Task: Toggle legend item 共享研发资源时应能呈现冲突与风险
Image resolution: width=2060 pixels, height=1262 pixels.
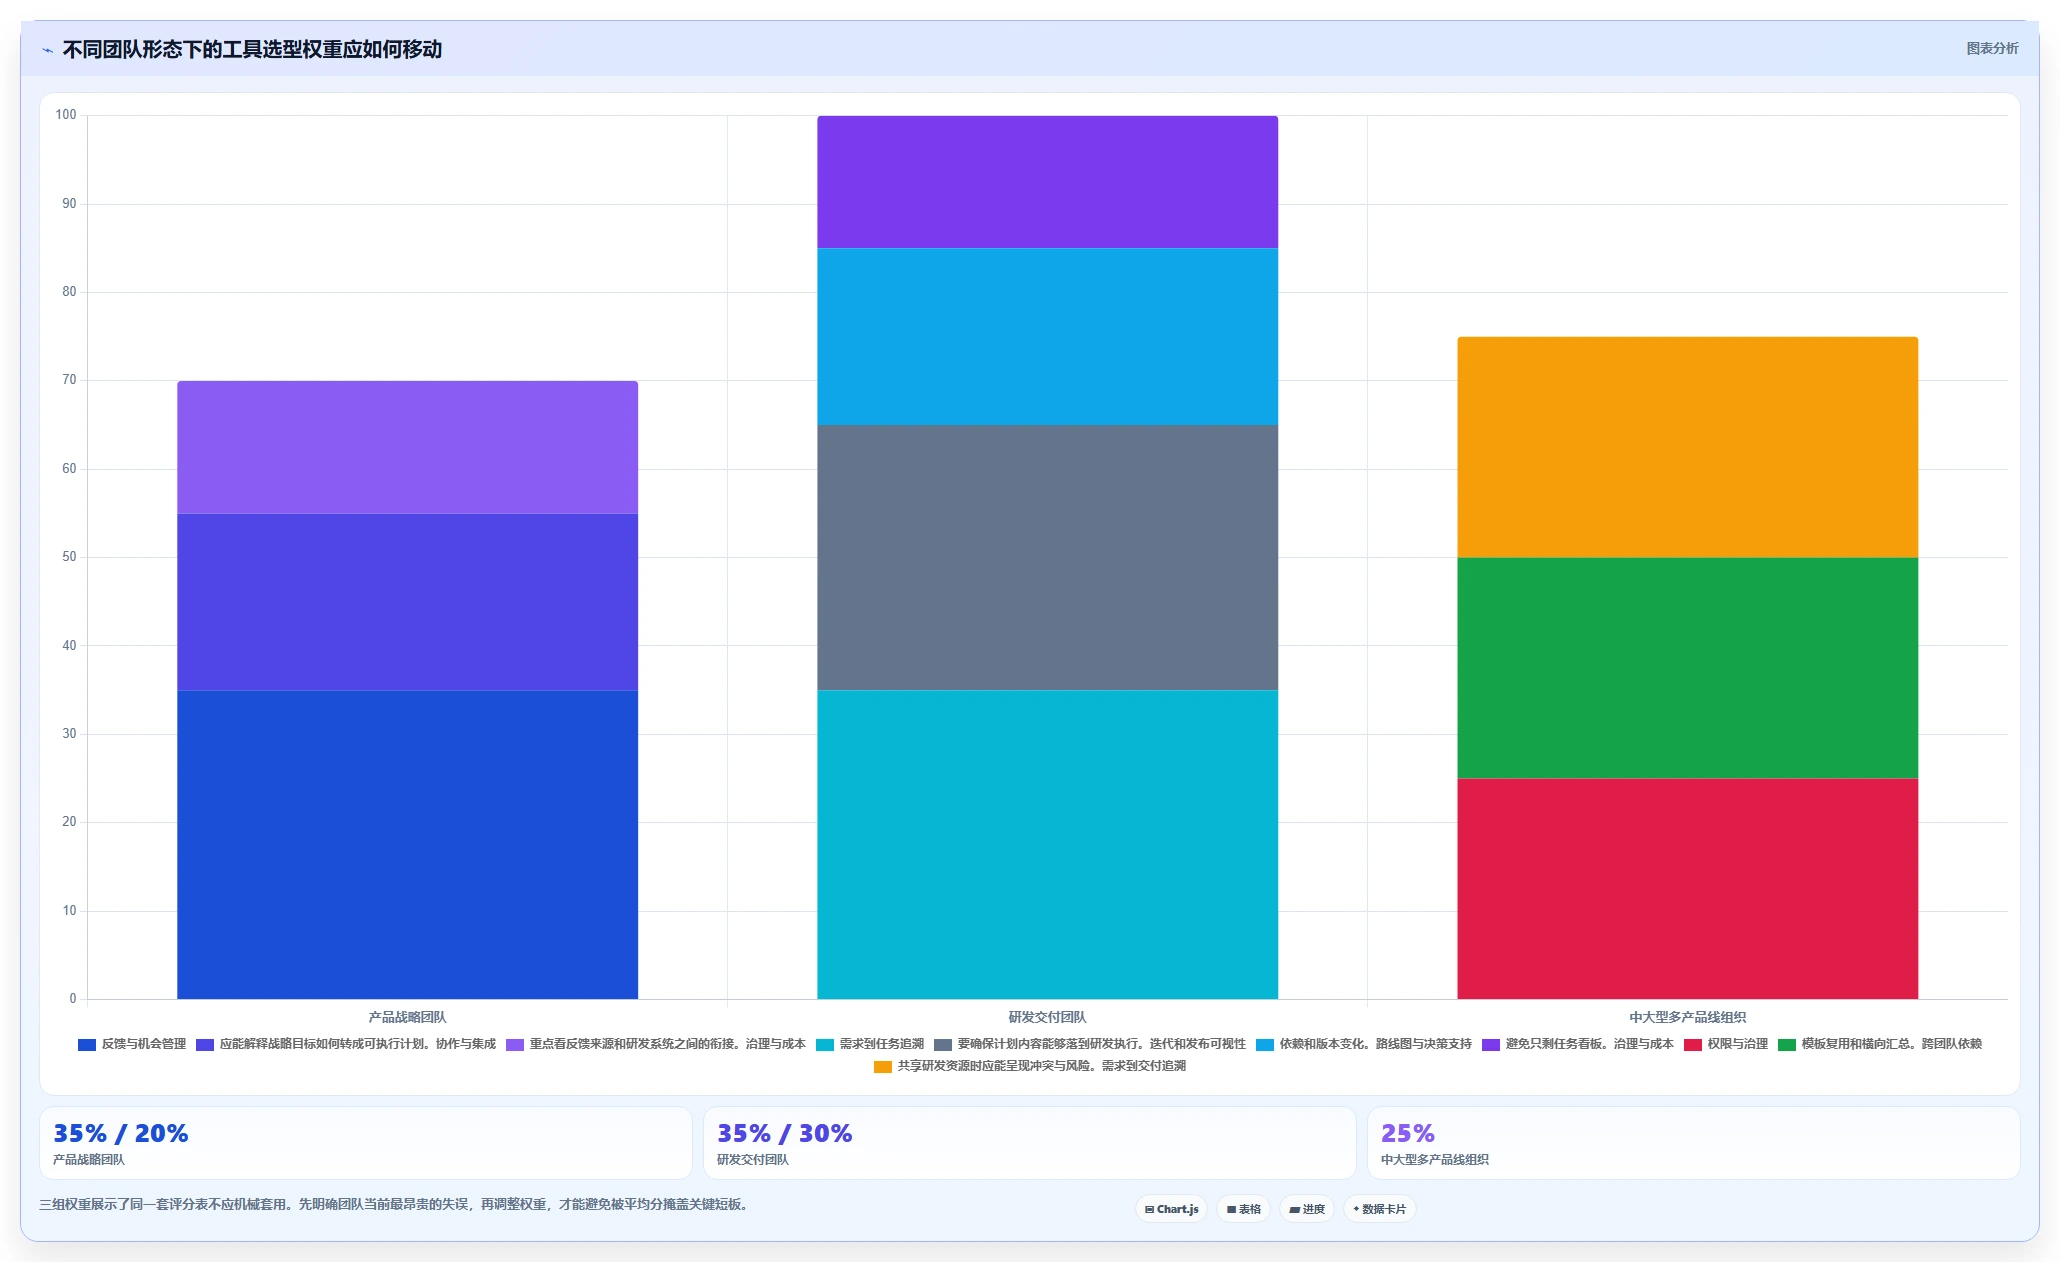Action: 1030,1066
